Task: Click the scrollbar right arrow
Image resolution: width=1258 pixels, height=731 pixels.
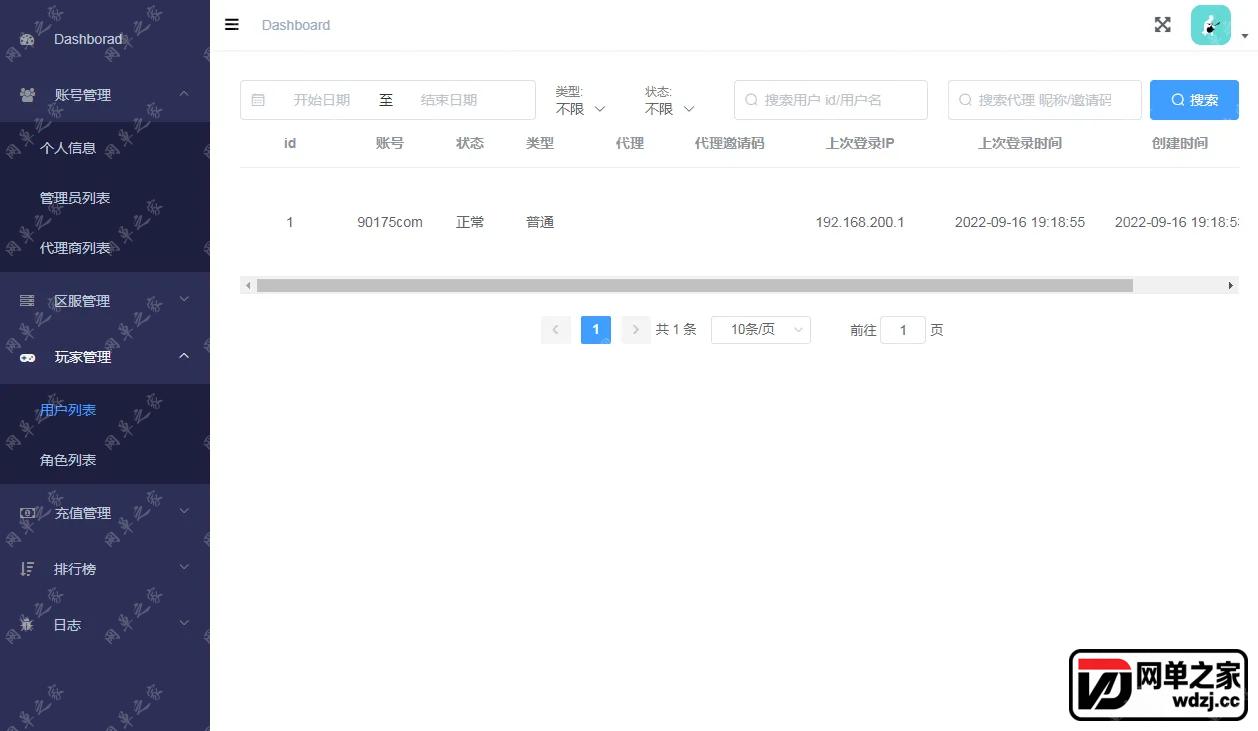Action: point(1231,286)
